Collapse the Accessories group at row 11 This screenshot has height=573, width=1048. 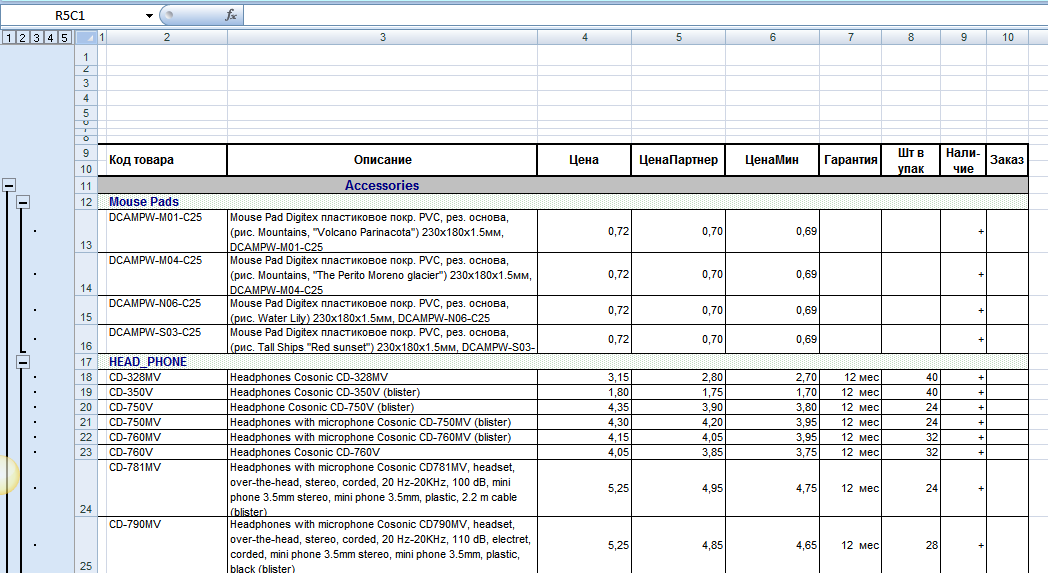(9, 185)
